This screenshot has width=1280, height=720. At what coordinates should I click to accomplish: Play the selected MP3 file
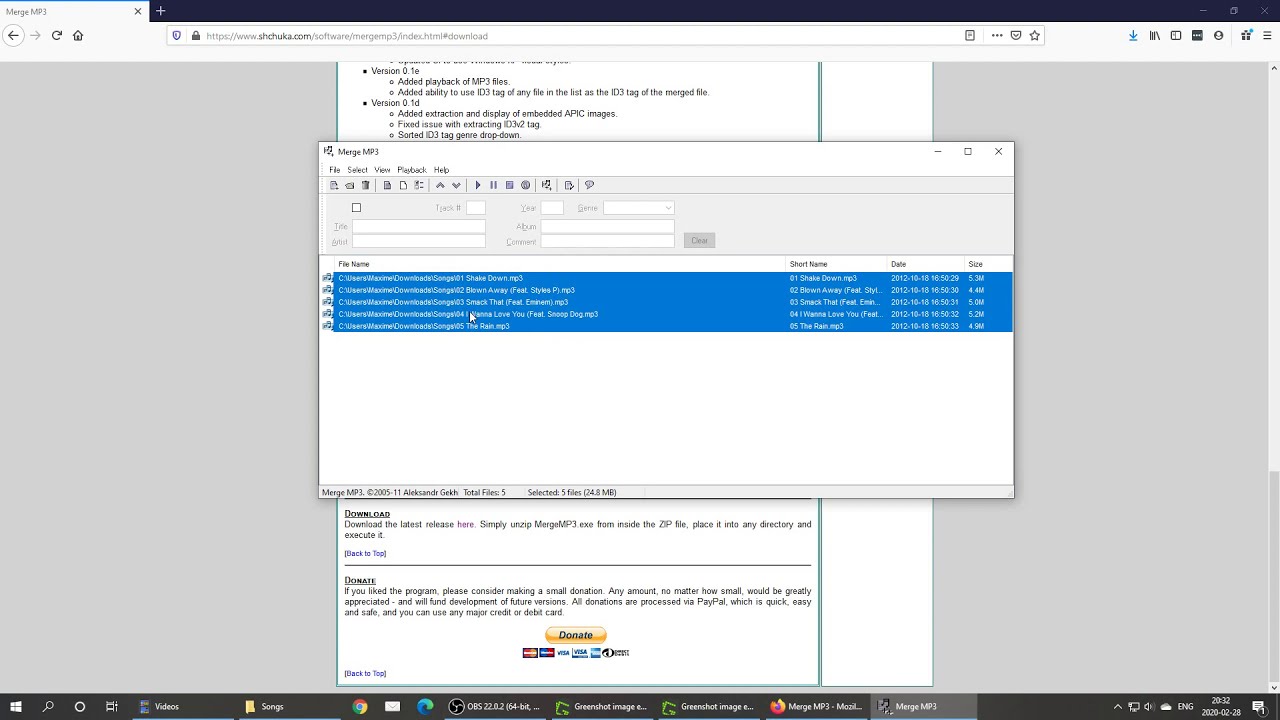(478, 185)
